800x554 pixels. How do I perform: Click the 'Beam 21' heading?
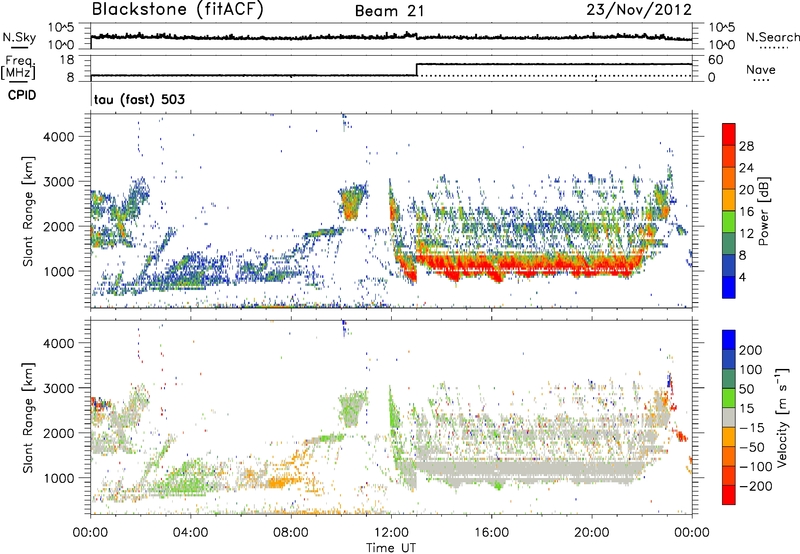click(389, 11)
